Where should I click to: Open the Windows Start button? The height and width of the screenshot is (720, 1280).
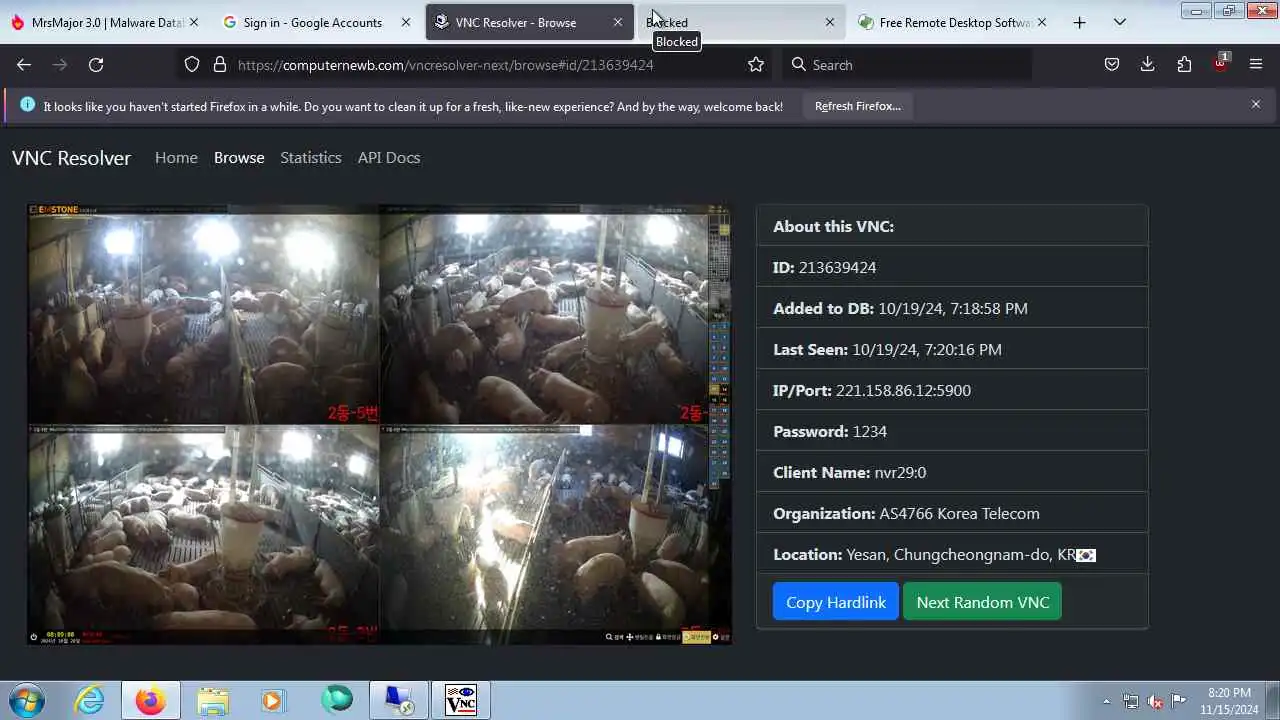27,700
